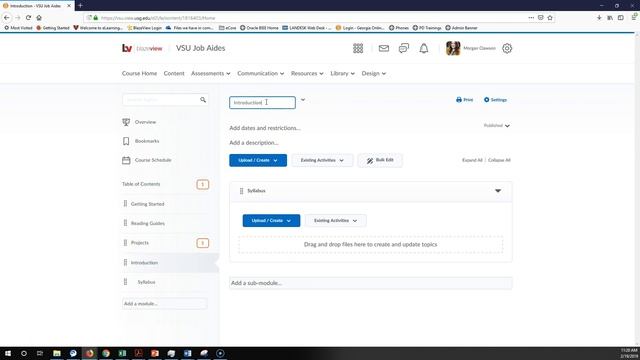Open Upload / Create inside Syllabus
Screen dimensions: 640x360
tap(271, 220)
